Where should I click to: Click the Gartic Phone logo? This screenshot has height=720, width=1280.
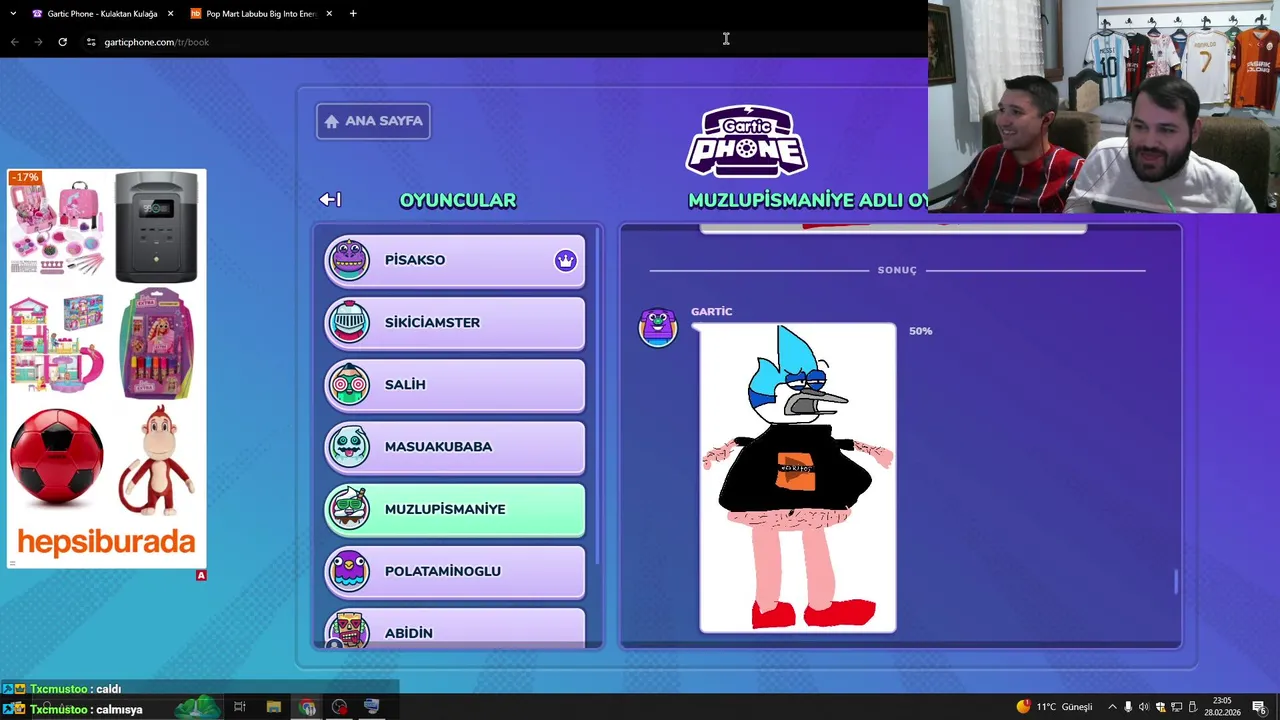[746, 141]
